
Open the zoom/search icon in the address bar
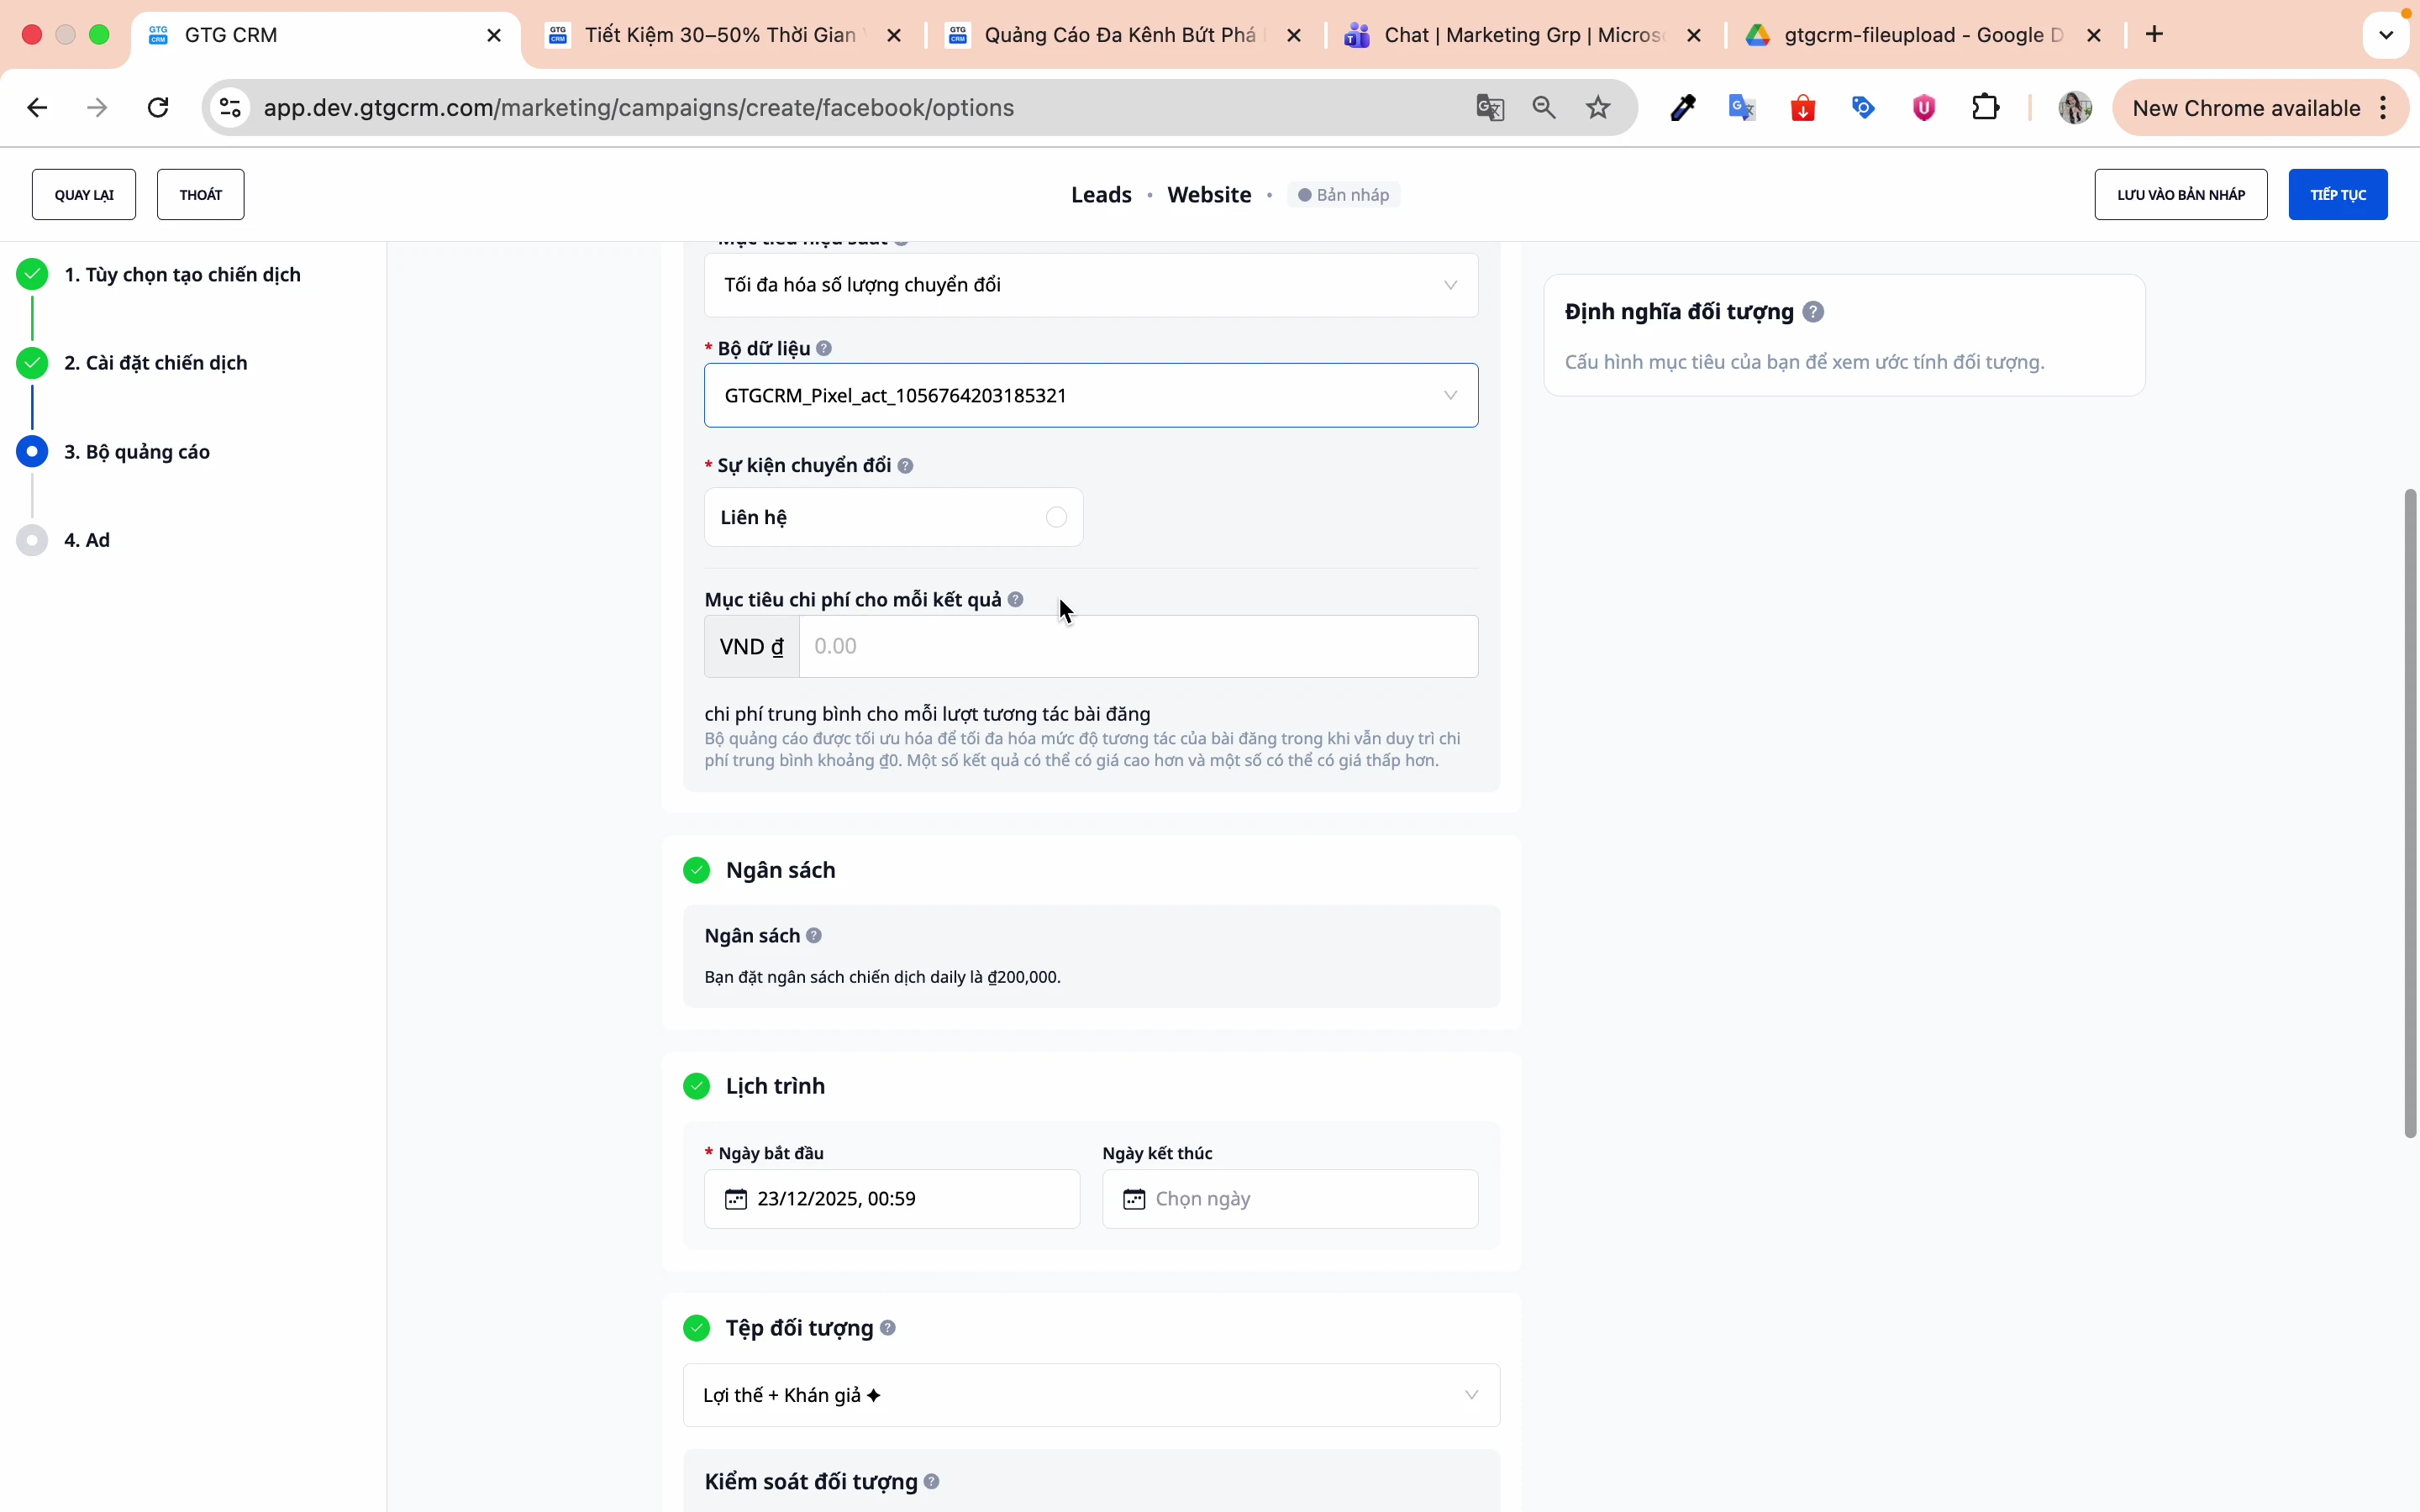[1543, 107]
